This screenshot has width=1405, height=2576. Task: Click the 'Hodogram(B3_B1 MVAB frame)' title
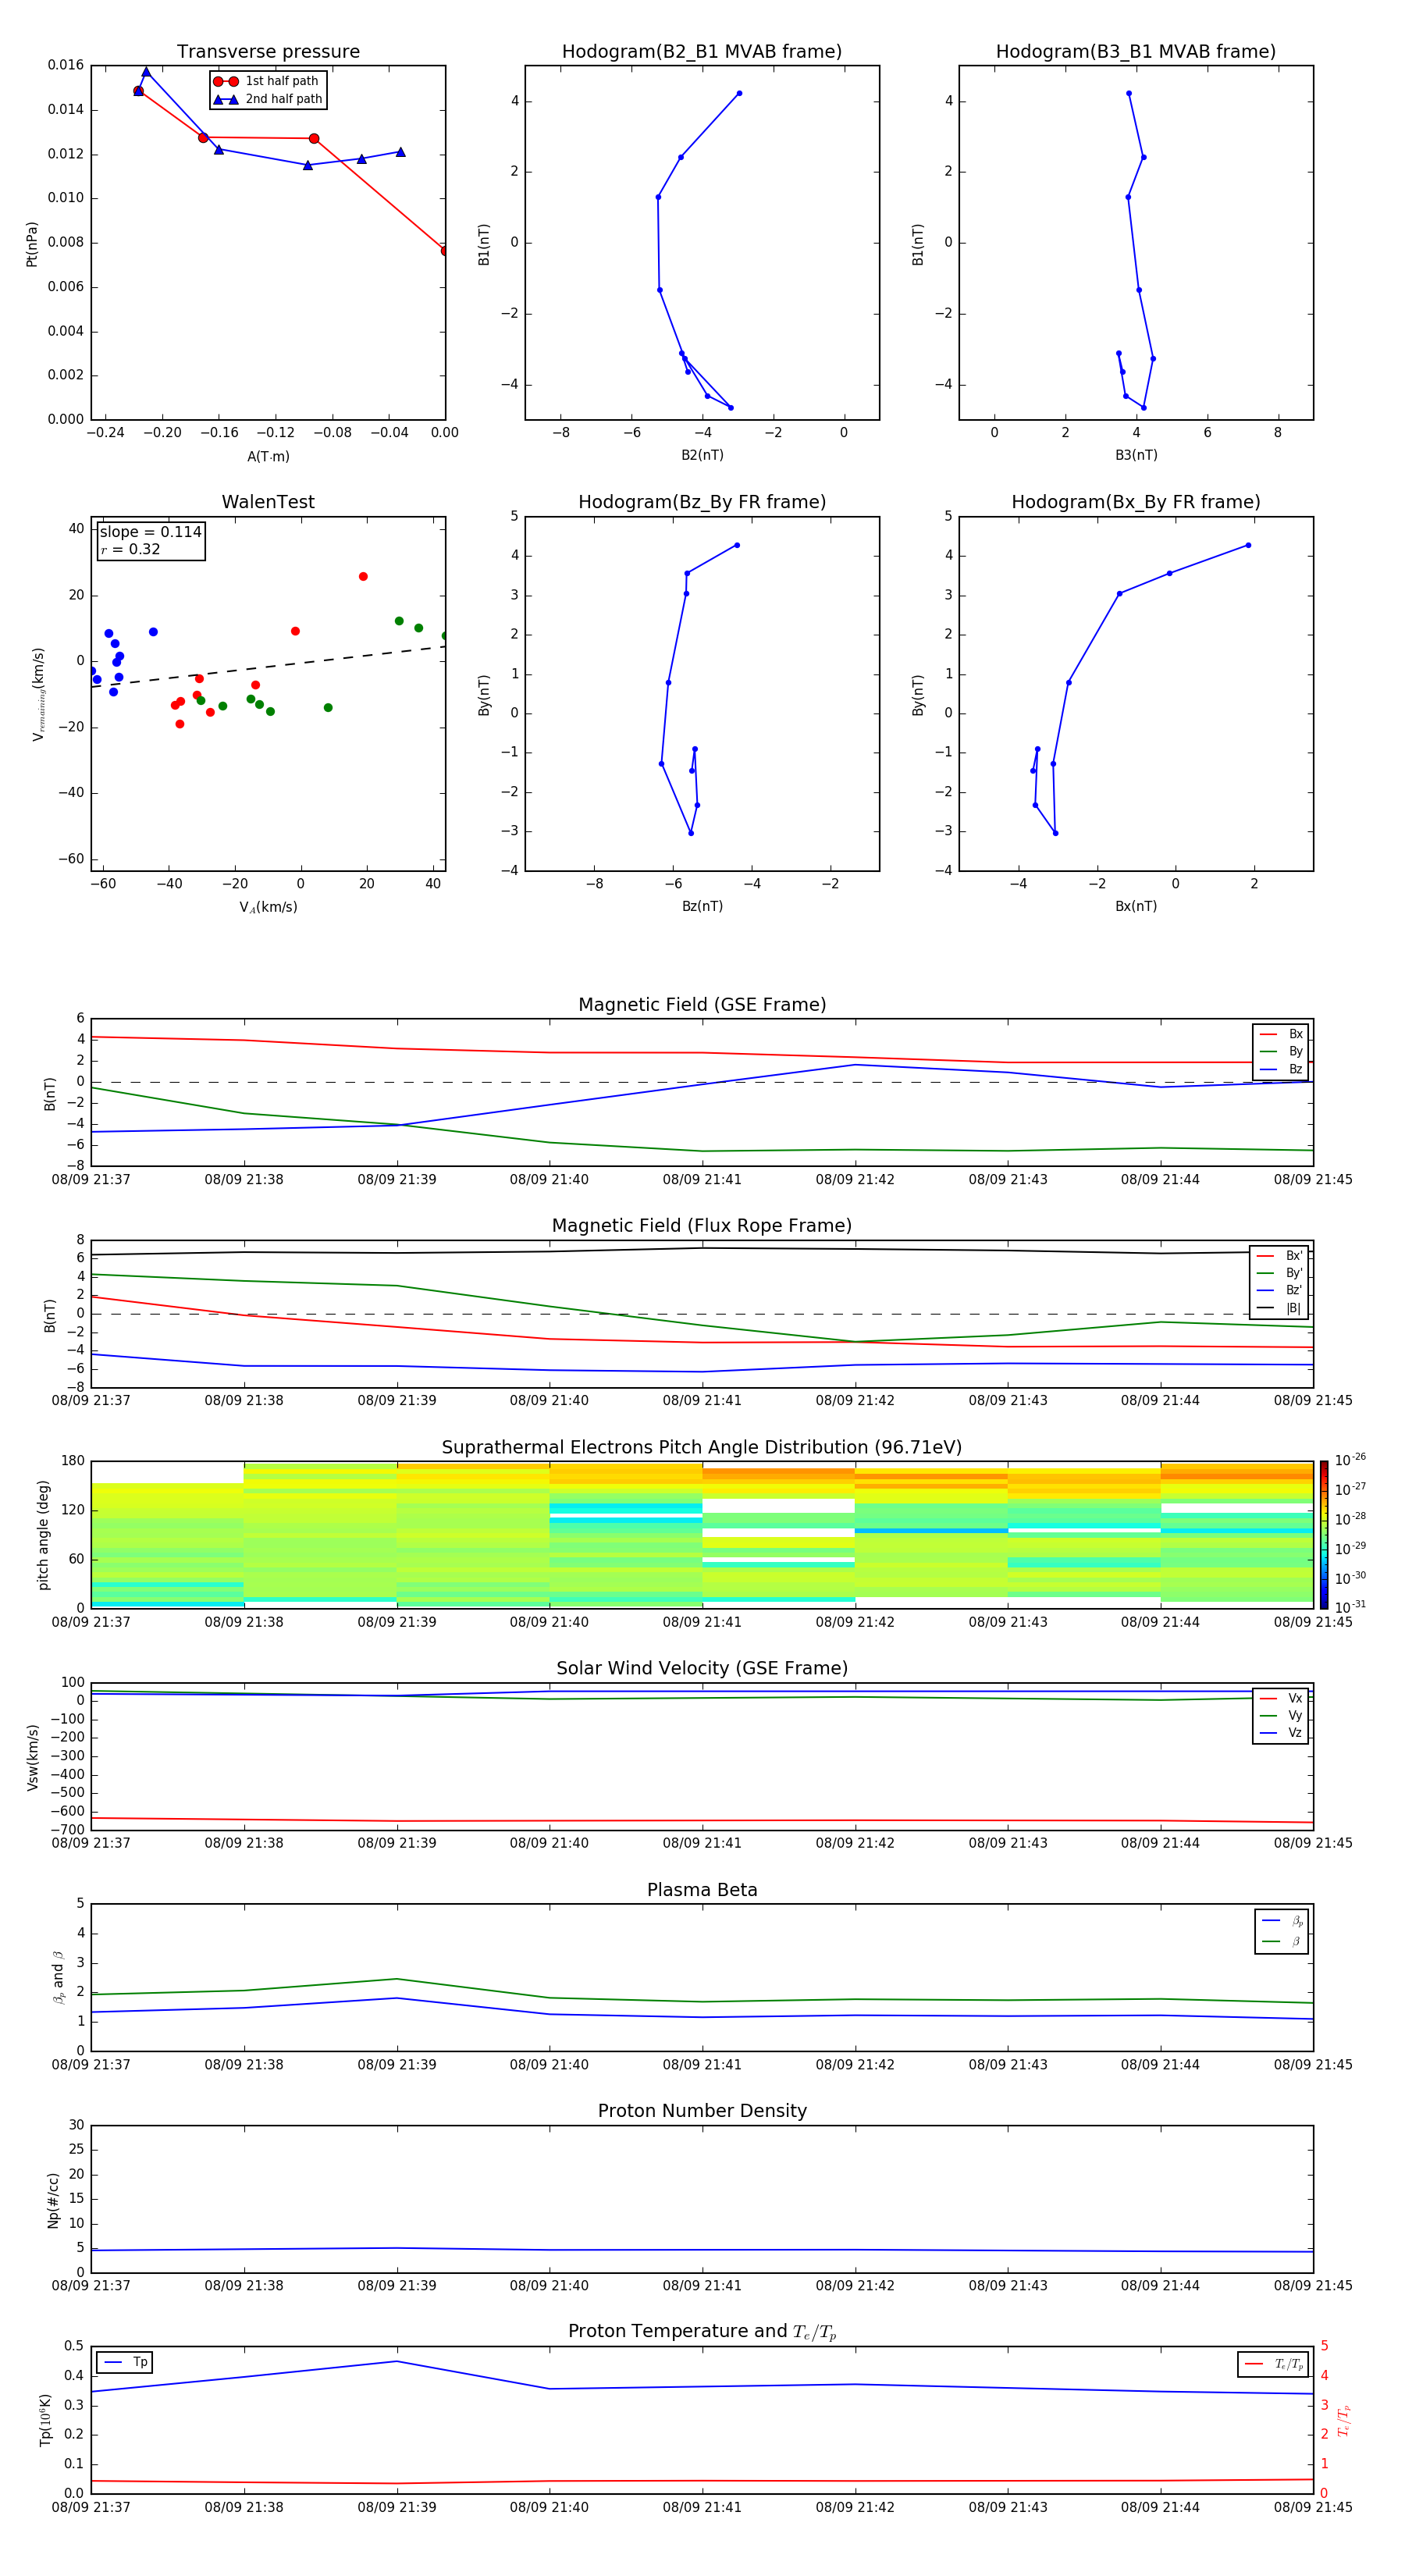(1136, 51)
